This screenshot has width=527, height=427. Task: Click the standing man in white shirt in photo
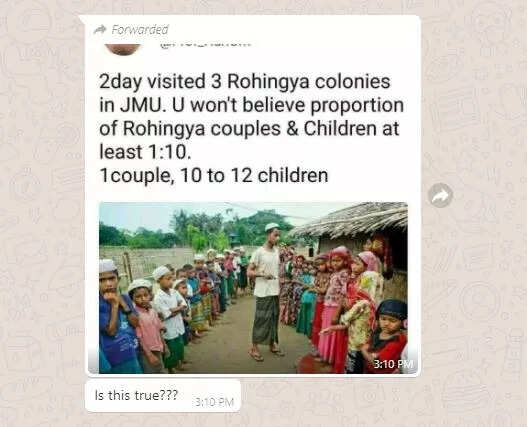coord(266,292)
